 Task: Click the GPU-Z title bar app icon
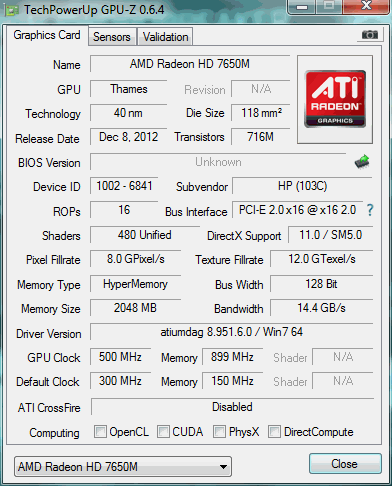pyautogui.click(x=11, y=11)
